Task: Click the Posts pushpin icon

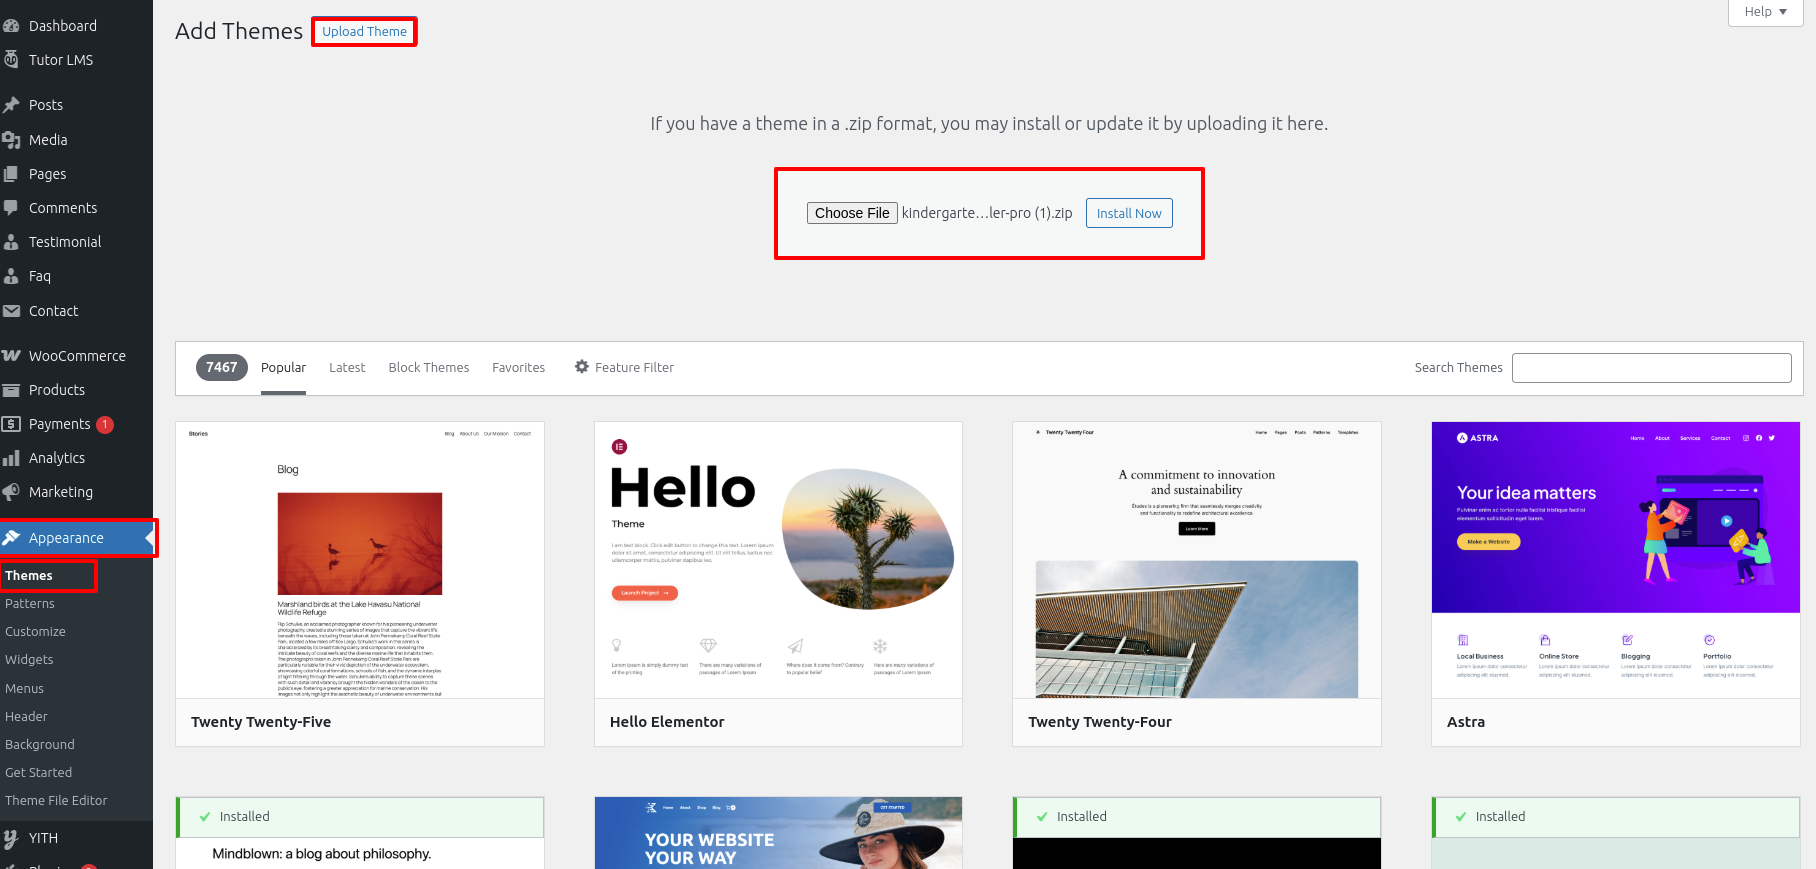Action: coord(12,105)
